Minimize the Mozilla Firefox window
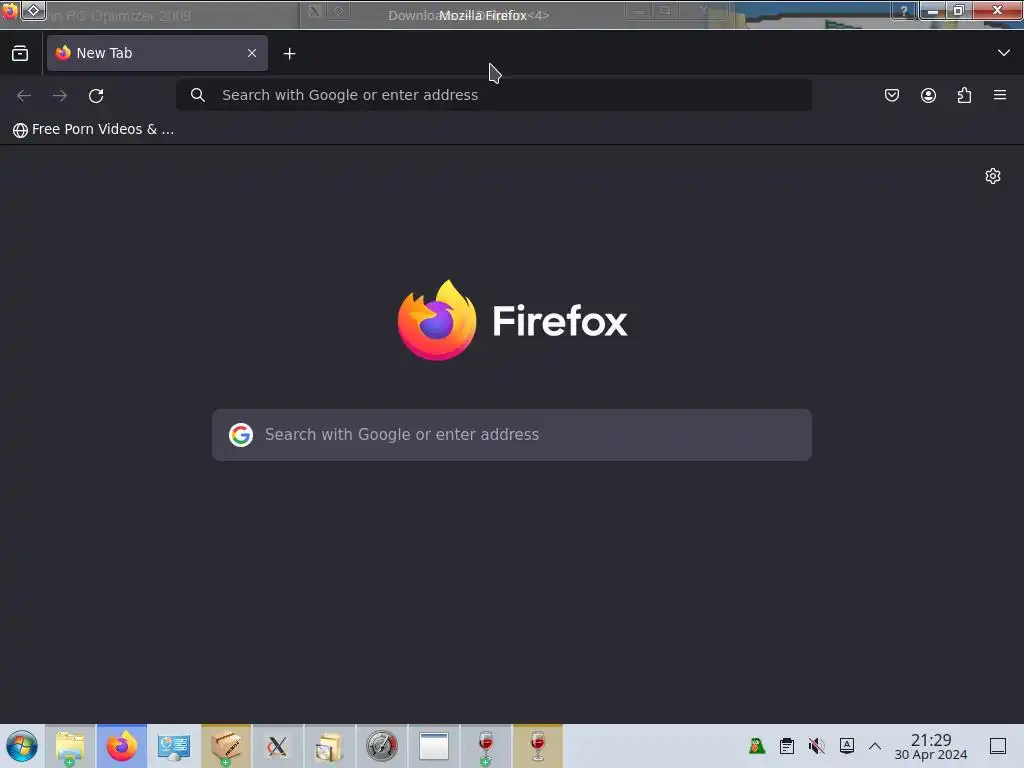Screen dimensions: 1024x768 (933, 10)
